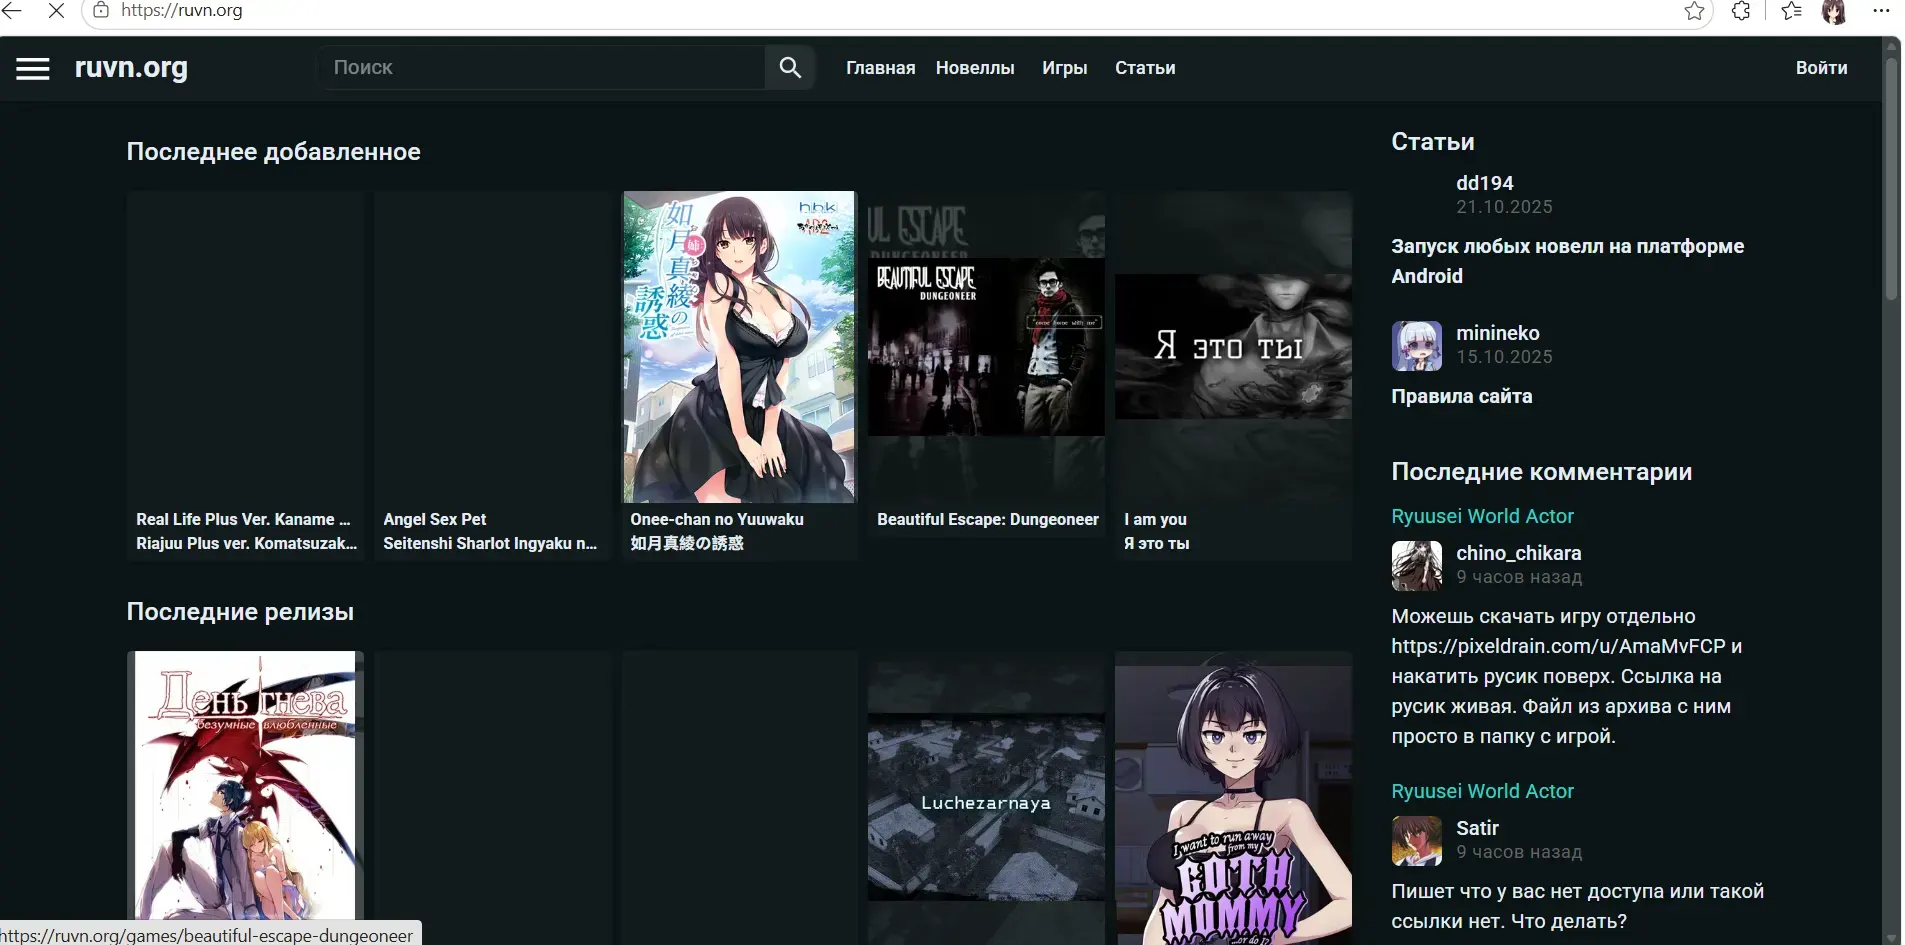The height and width of the screenshot is (945, 1905).
Task: Click the site info lock icon
Action: click(x=101, y=10)
